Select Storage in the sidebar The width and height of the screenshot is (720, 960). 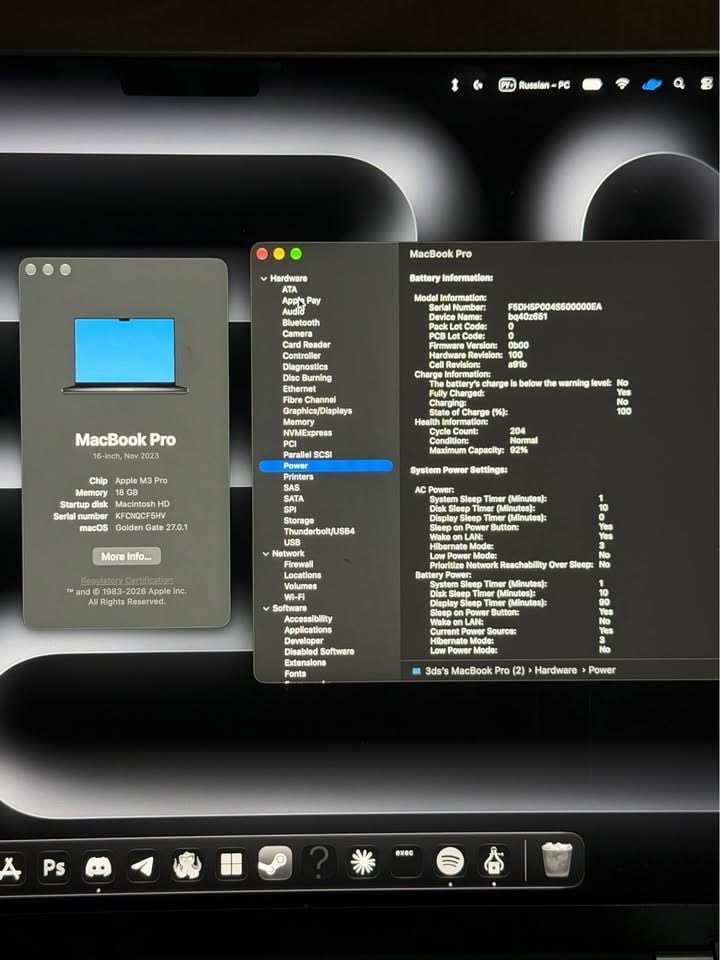tap(299, 520)
